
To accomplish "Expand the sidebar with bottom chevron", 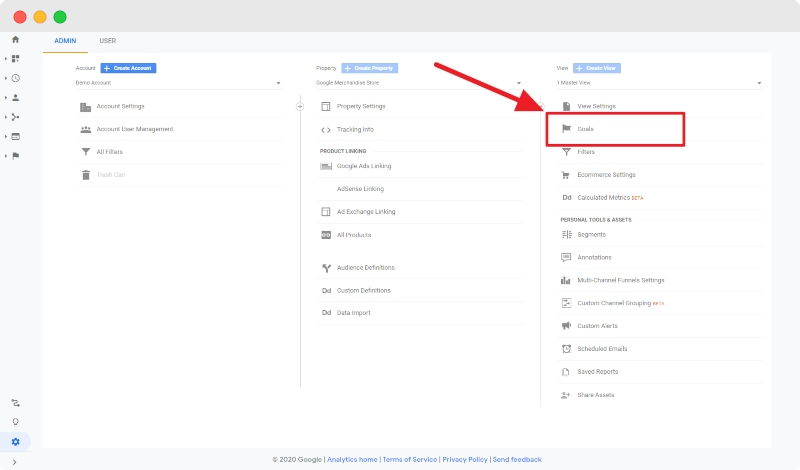I will tap(15, 462).
